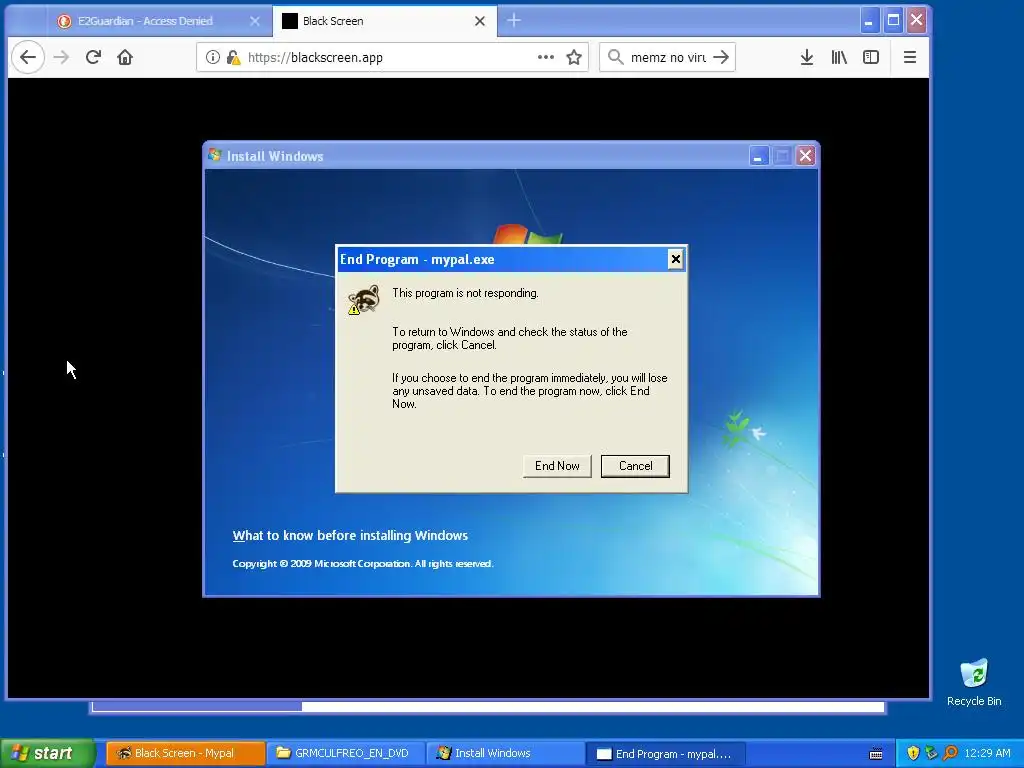1024x768 pixels.
Task: Switch to Black Screen - Mypal taskbar item
Action: (x=185, y=753)
